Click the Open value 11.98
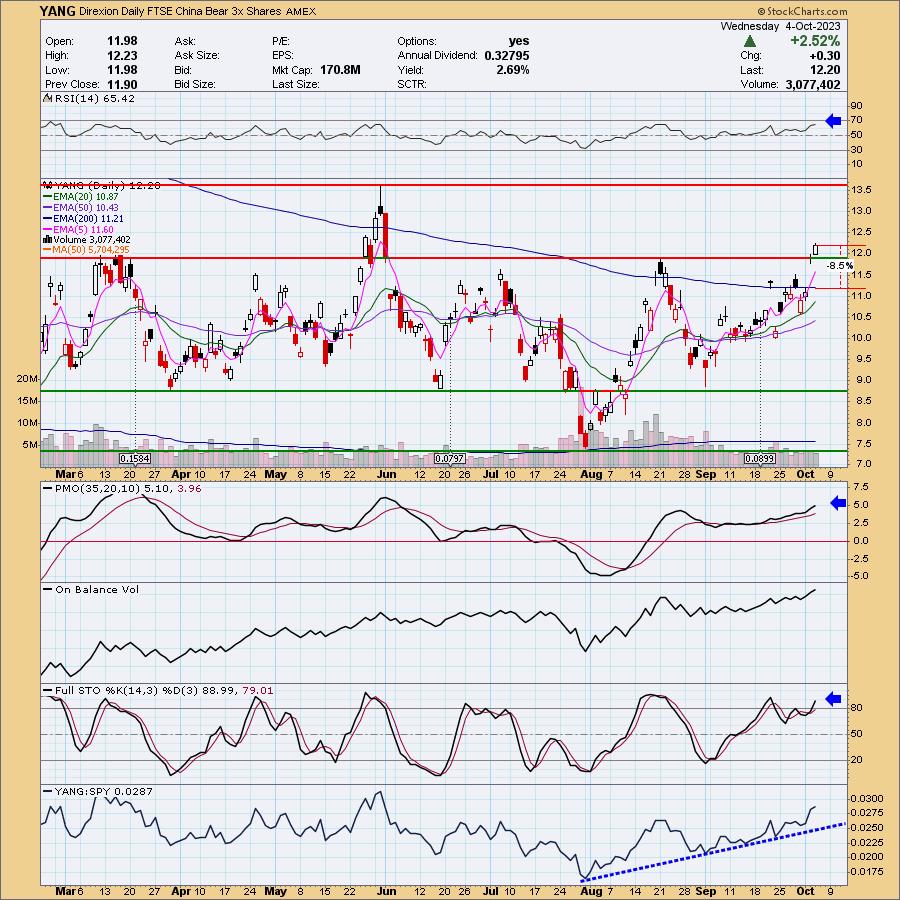 (122, 41)
